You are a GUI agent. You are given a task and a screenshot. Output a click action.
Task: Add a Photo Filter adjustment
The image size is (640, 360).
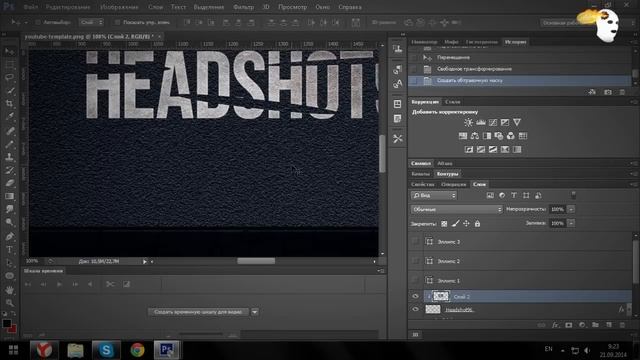498,136
